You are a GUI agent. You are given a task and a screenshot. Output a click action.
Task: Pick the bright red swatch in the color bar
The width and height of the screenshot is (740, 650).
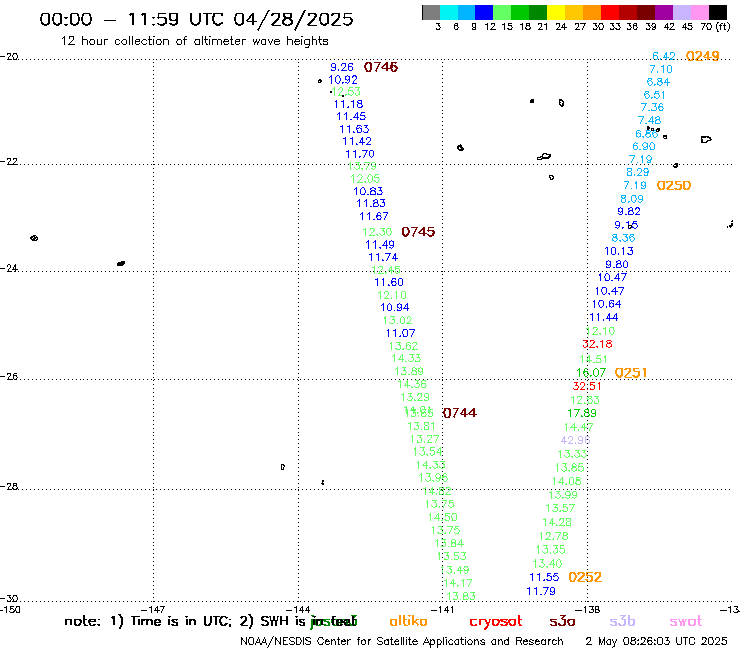[609, 12]
